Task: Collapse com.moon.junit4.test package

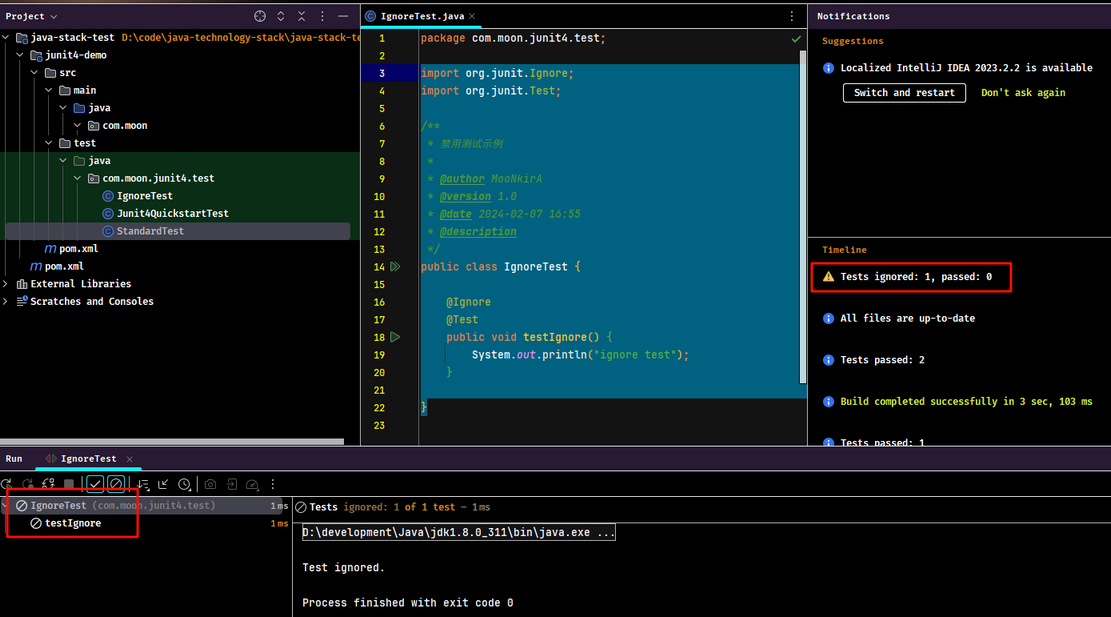Action: pos(77,179)
